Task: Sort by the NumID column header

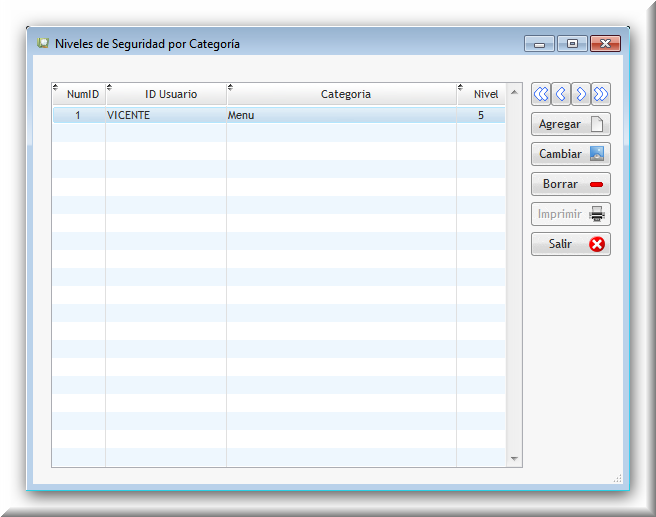Action: 79,94
